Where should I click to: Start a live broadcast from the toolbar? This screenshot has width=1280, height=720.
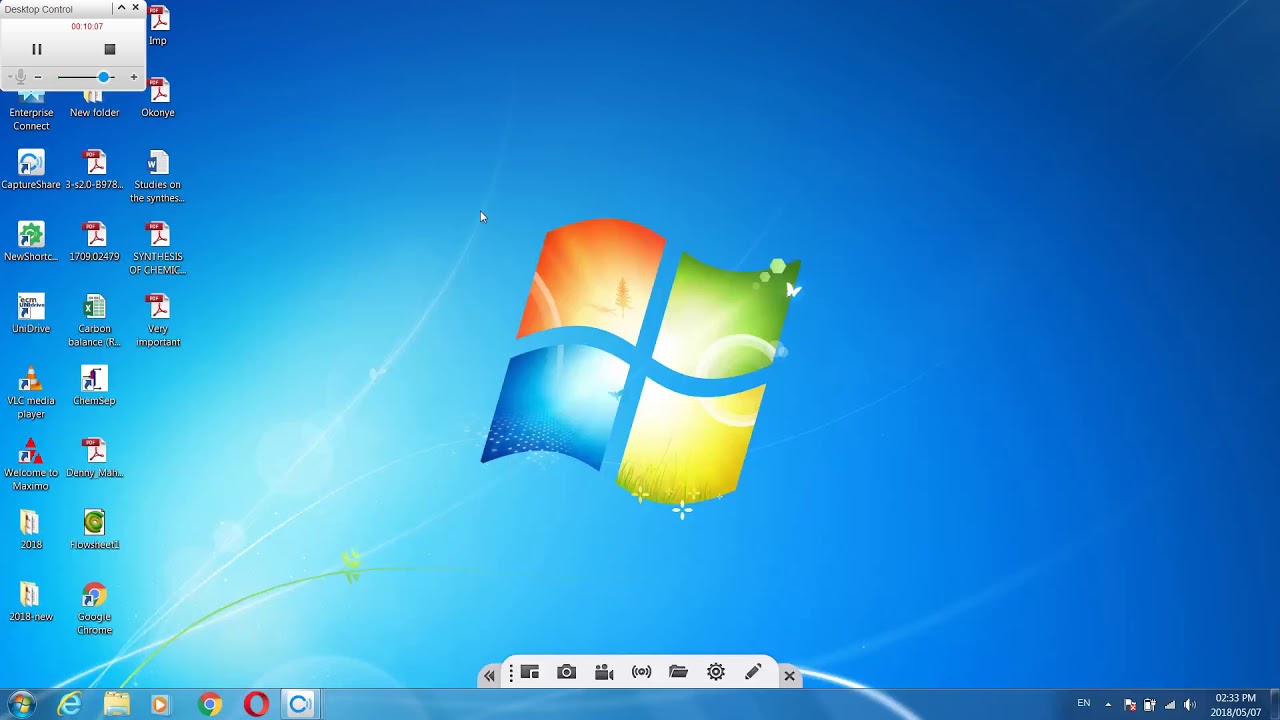coord(642,673)
